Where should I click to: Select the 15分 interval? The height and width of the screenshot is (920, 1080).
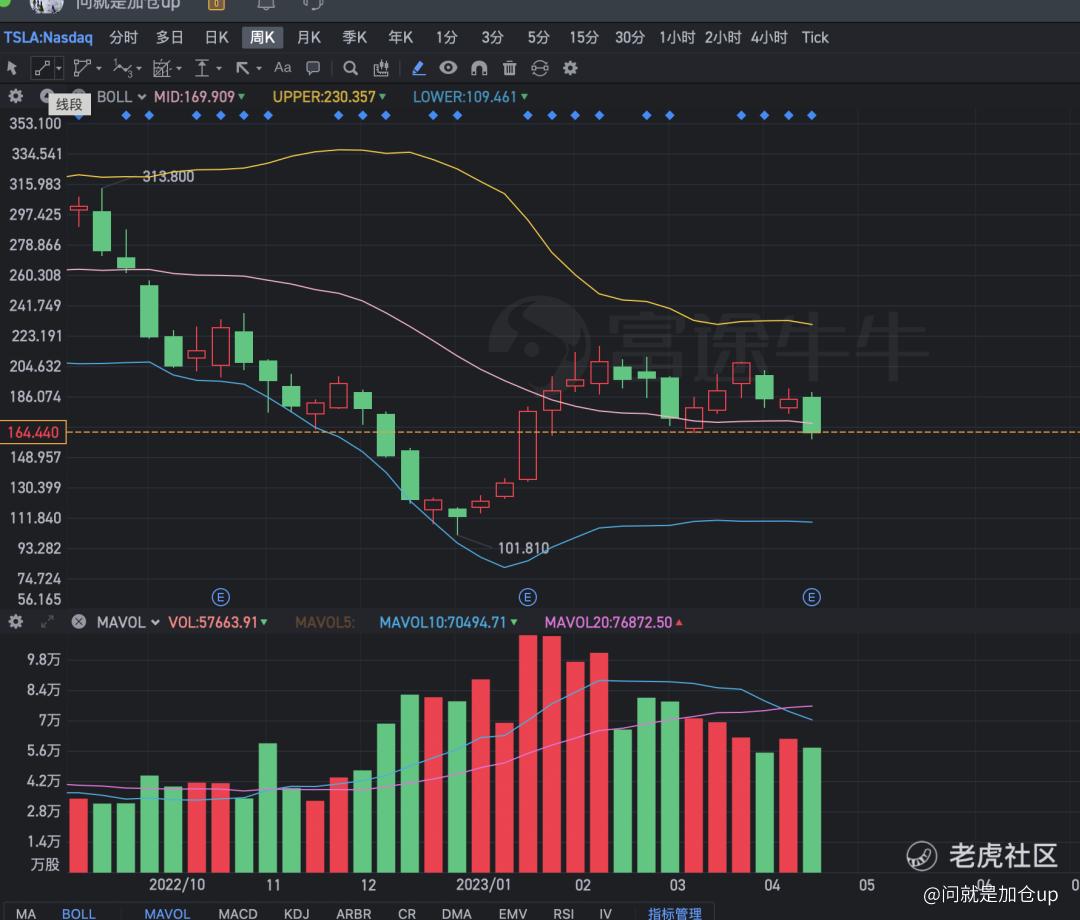pyautogui.click(x=583, y=37)
